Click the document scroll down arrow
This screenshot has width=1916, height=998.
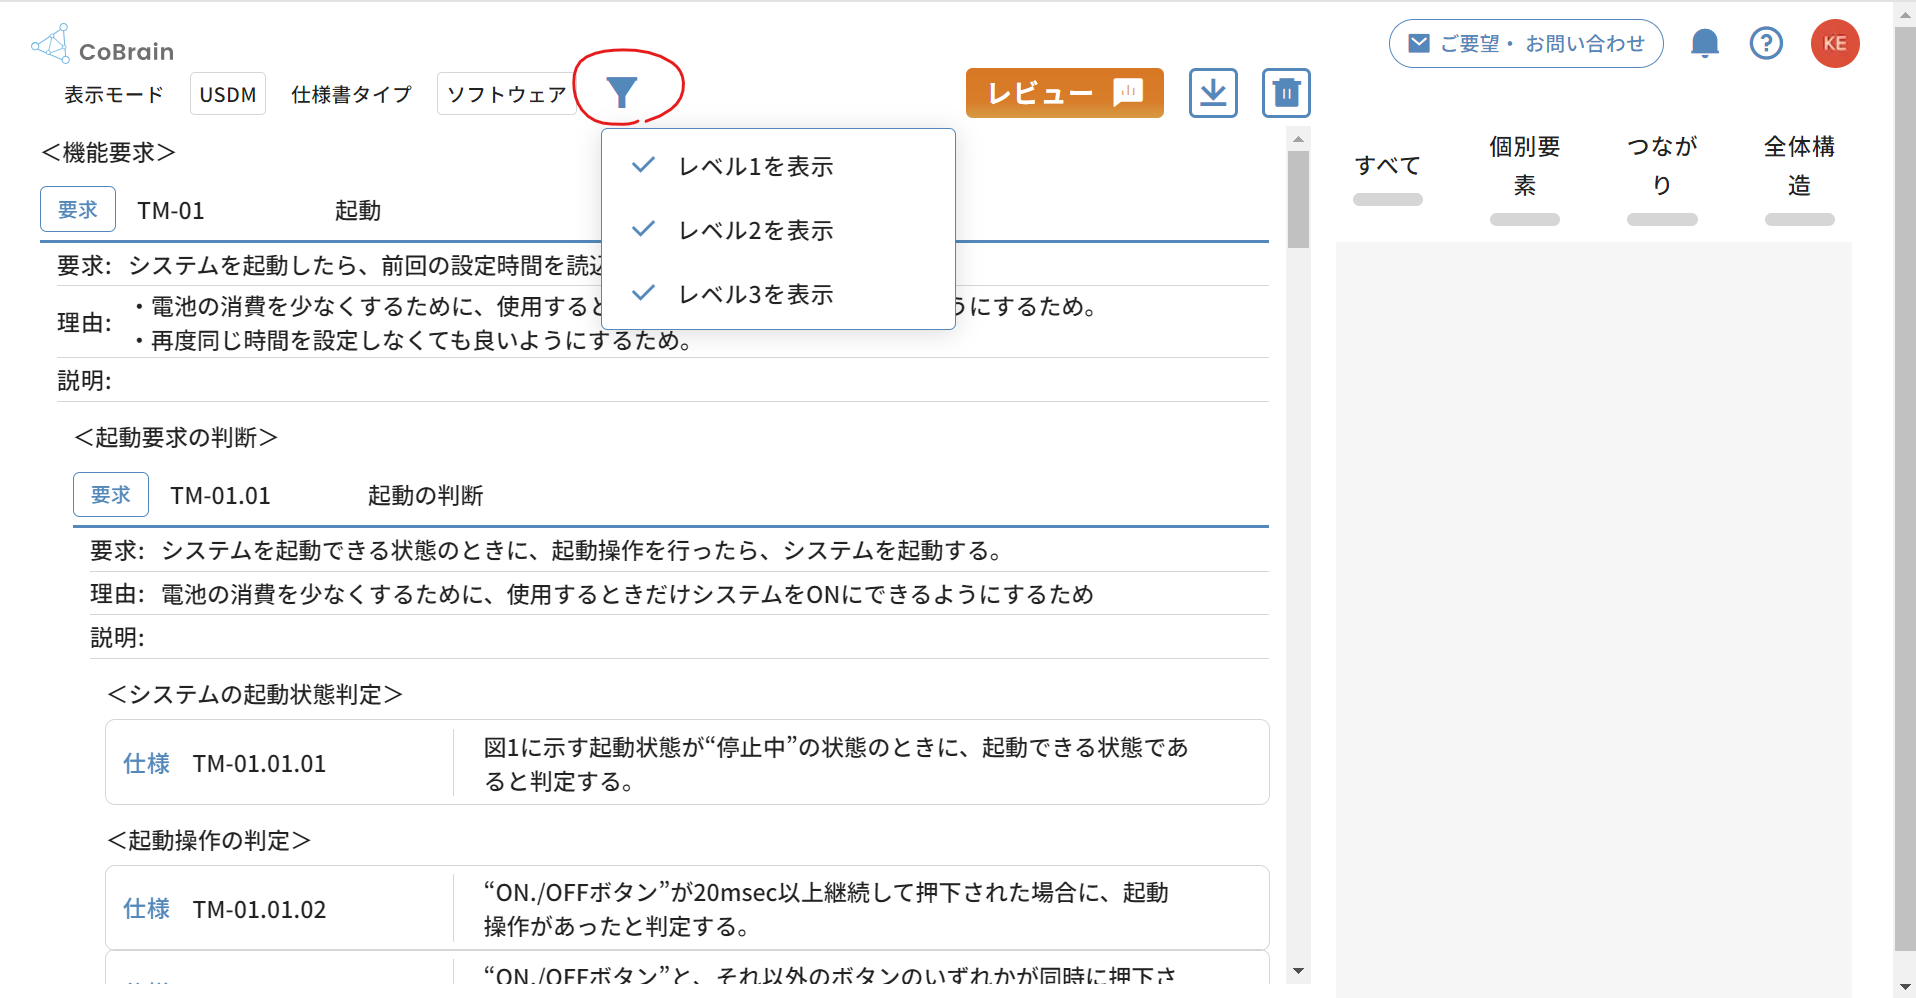[1298, 971]
